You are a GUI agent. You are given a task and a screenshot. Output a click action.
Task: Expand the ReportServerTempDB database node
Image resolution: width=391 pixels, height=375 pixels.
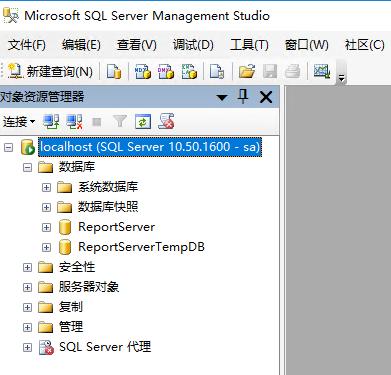click(x=46, y=247)
